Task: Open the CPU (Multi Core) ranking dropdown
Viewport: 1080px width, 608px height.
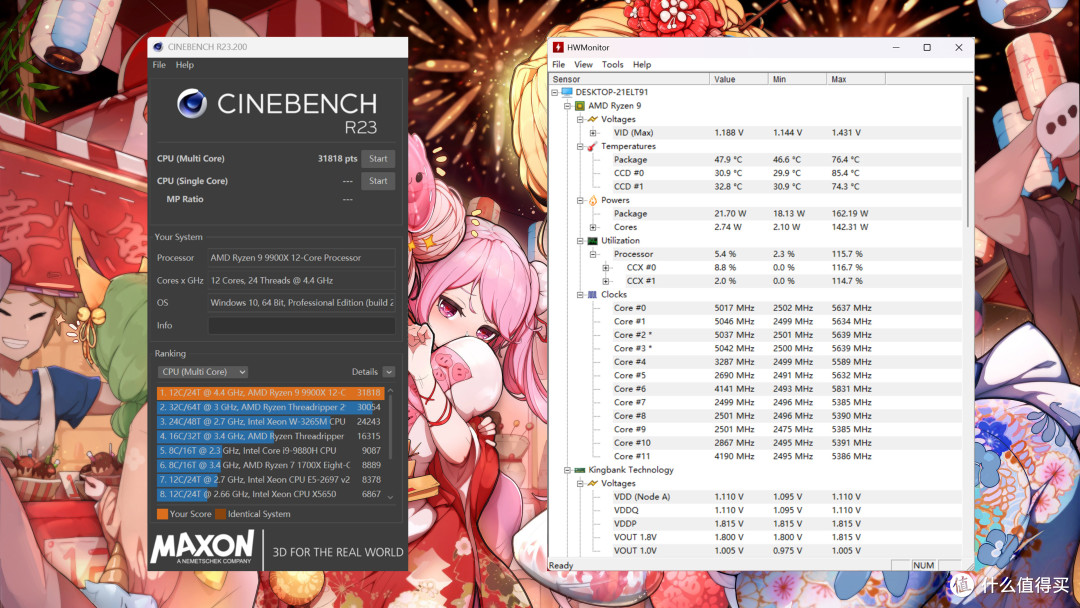Action: coord(202,372)
